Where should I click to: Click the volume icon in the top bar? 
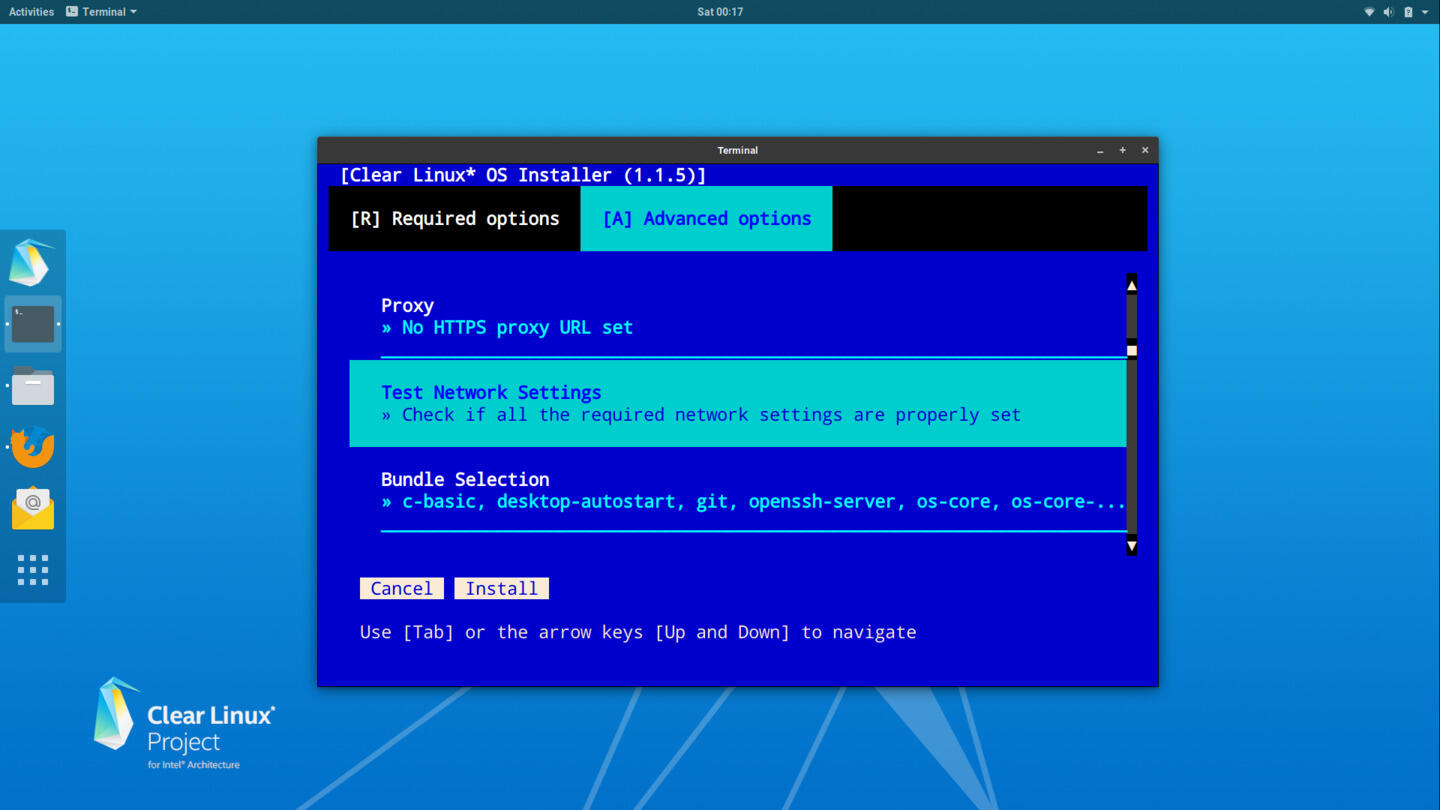(1388, 12)
